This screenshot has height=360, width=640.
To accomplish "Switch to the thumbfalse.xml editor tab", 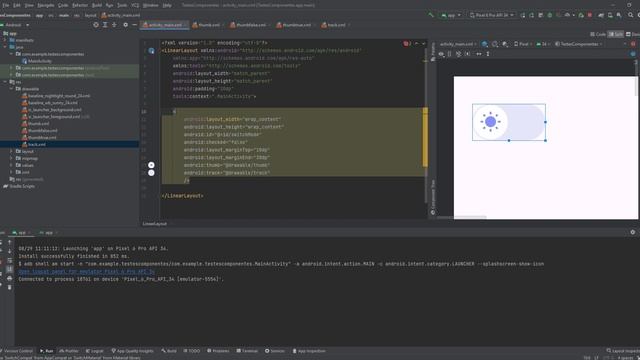I will (x=248, y=25).
